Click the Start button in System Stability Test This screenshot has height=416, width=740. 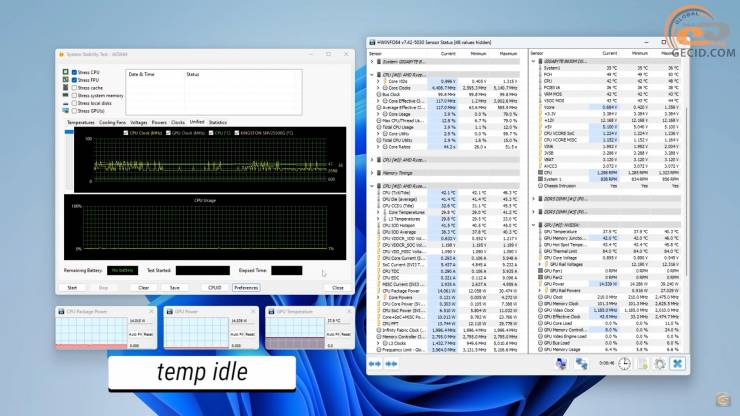coord(72,288)
